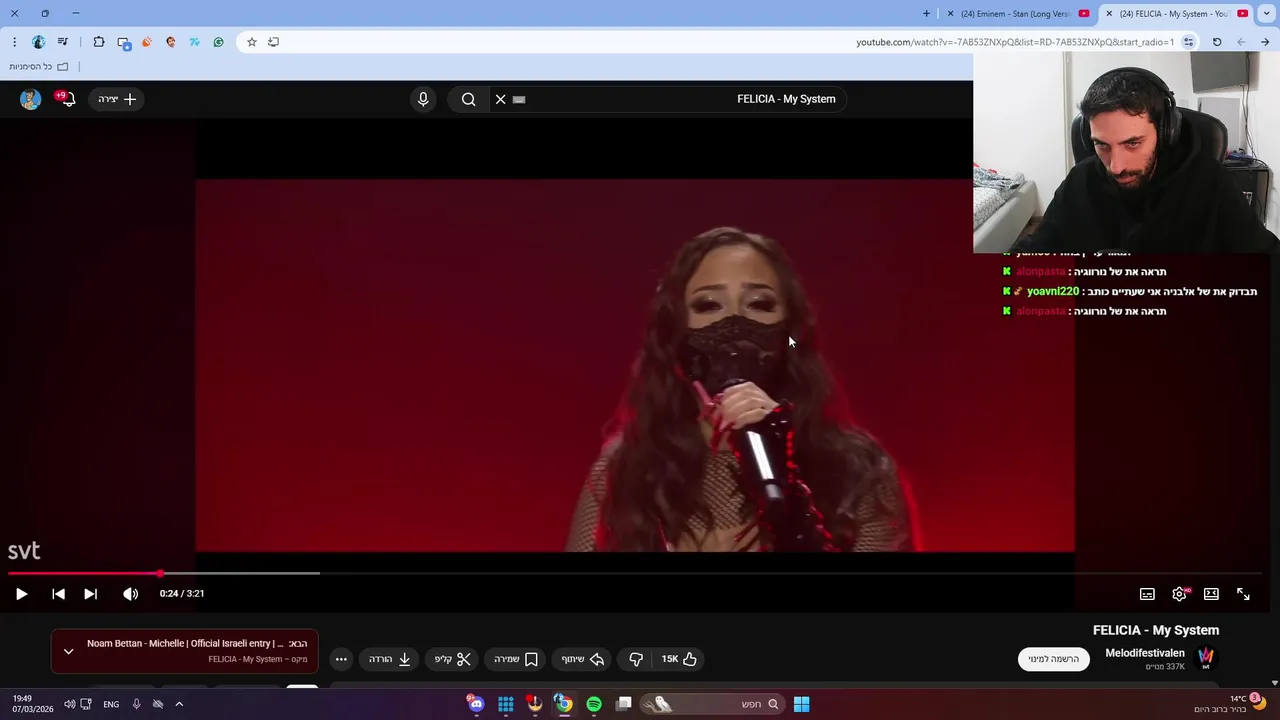Screen dimensions: 1280x720
Task: Open Chrome profile avatar
Action: tap(39, 42)
